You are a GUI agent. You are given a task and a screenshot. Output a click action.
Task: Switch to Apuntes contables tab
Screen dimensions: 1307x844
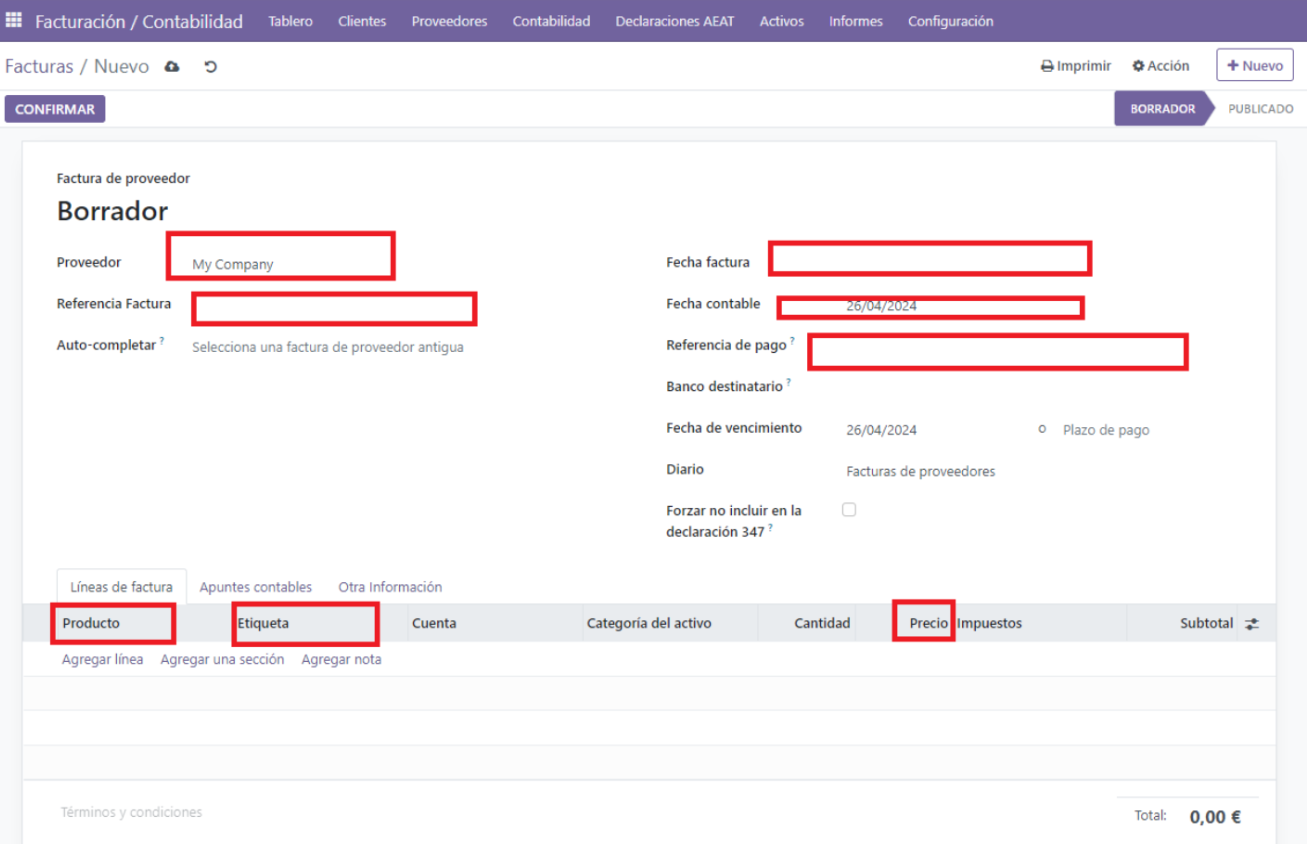pos(256,587)
